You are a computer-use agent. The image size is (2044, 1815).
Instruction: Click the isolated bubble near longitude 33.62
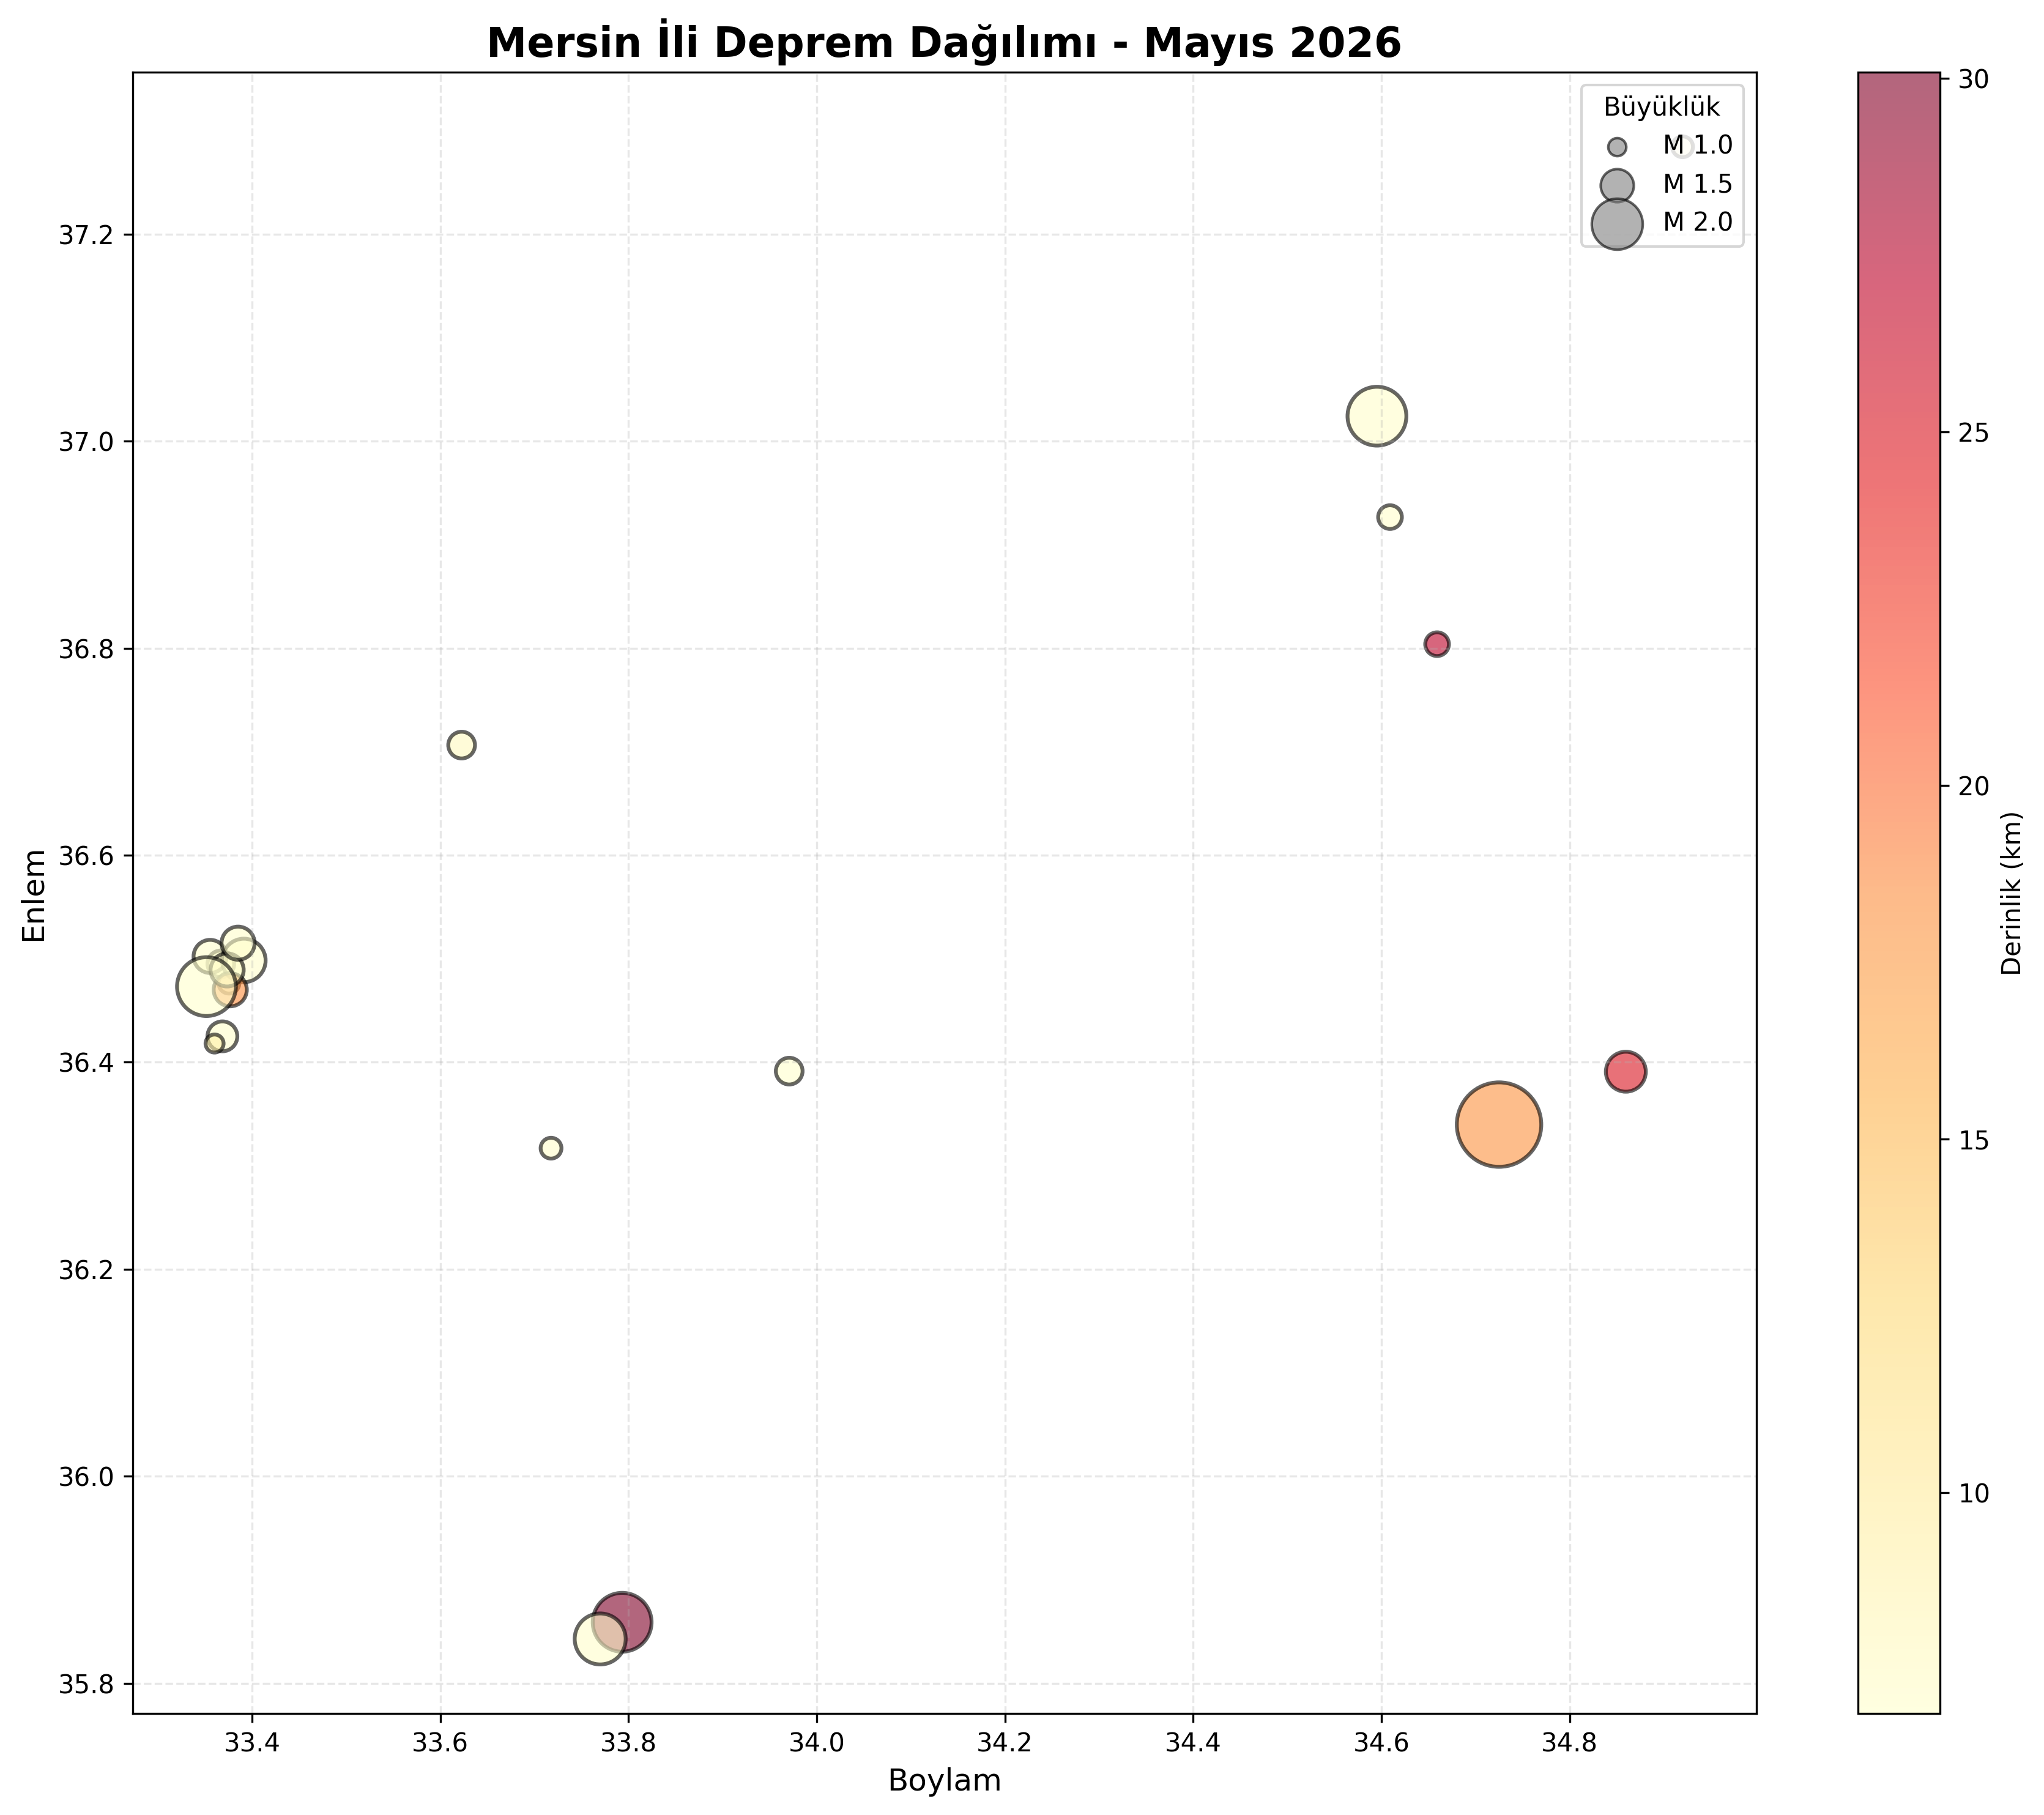pos(461,745)
